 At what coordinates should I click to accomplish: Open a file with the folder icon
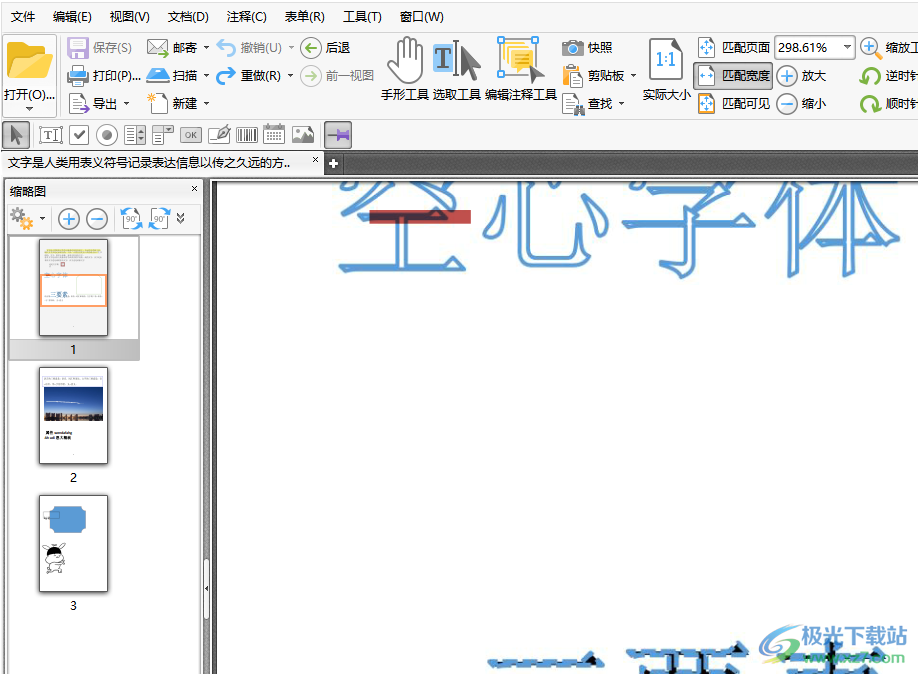[29, 62]
